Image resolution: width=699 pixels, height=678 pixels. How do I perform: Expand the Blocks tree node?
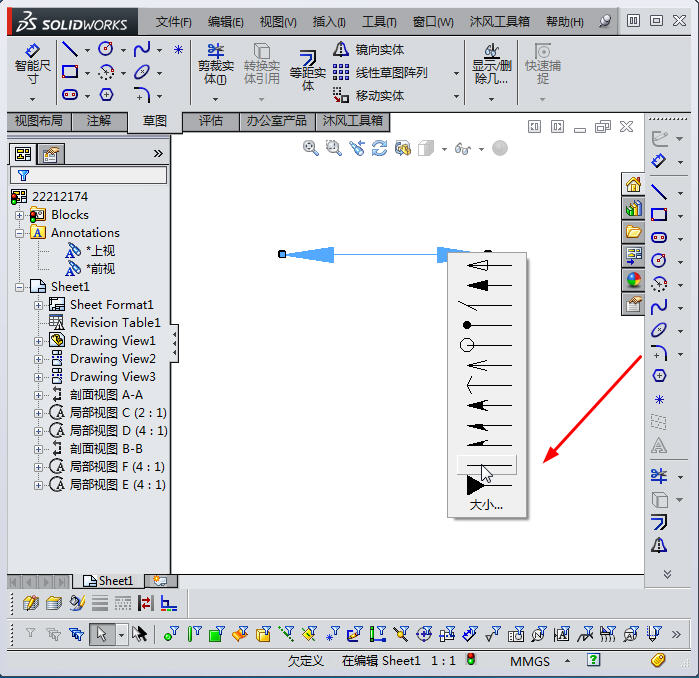click(x=20, y=215)
